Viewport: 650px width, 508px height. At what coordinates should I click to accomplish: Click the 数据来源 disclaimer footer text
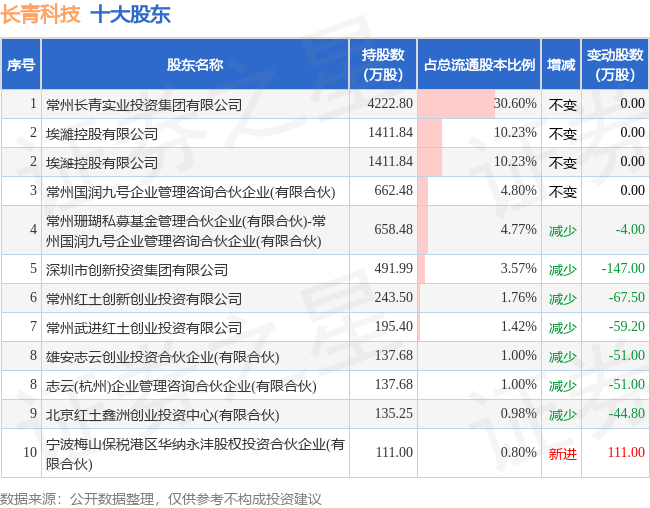[x=161, y=499]
